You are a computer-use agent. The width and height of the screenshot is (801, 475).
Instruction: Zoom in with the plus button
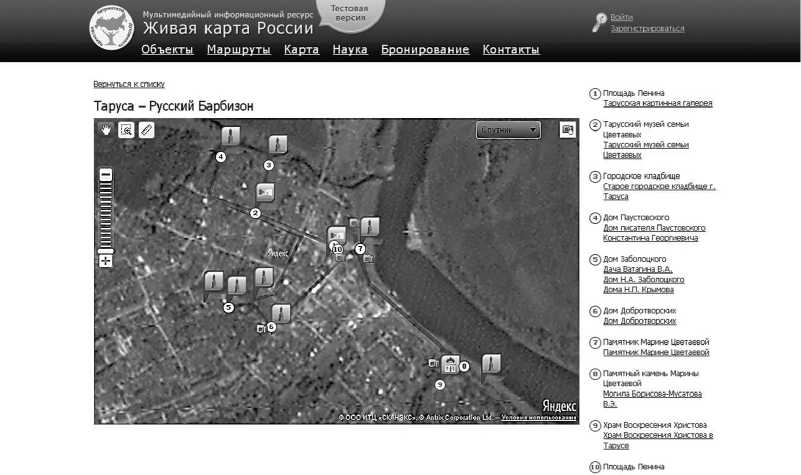click(106, 262)
